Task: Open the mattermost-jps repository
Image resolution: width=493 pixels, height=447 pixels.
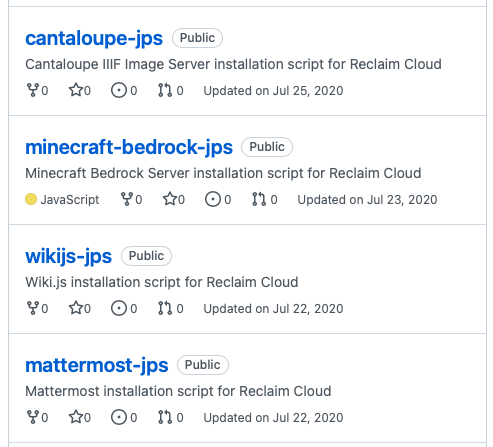Action: click(97, 365)
